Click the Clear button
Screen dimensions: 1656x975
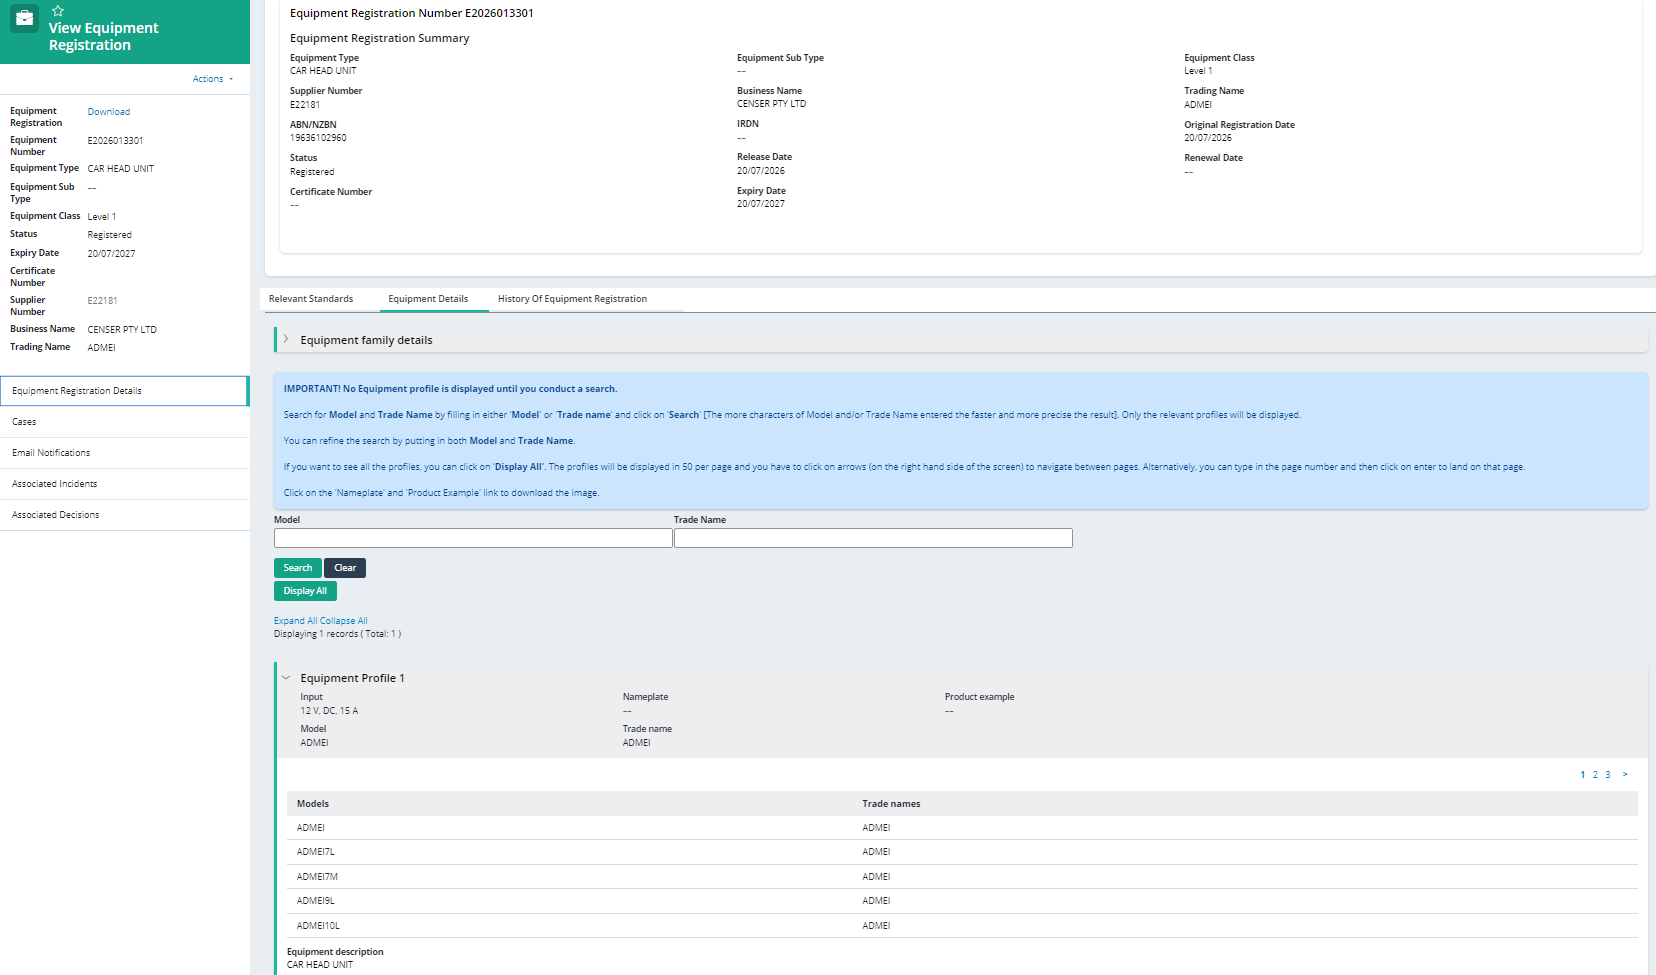[x=345, y=568]
